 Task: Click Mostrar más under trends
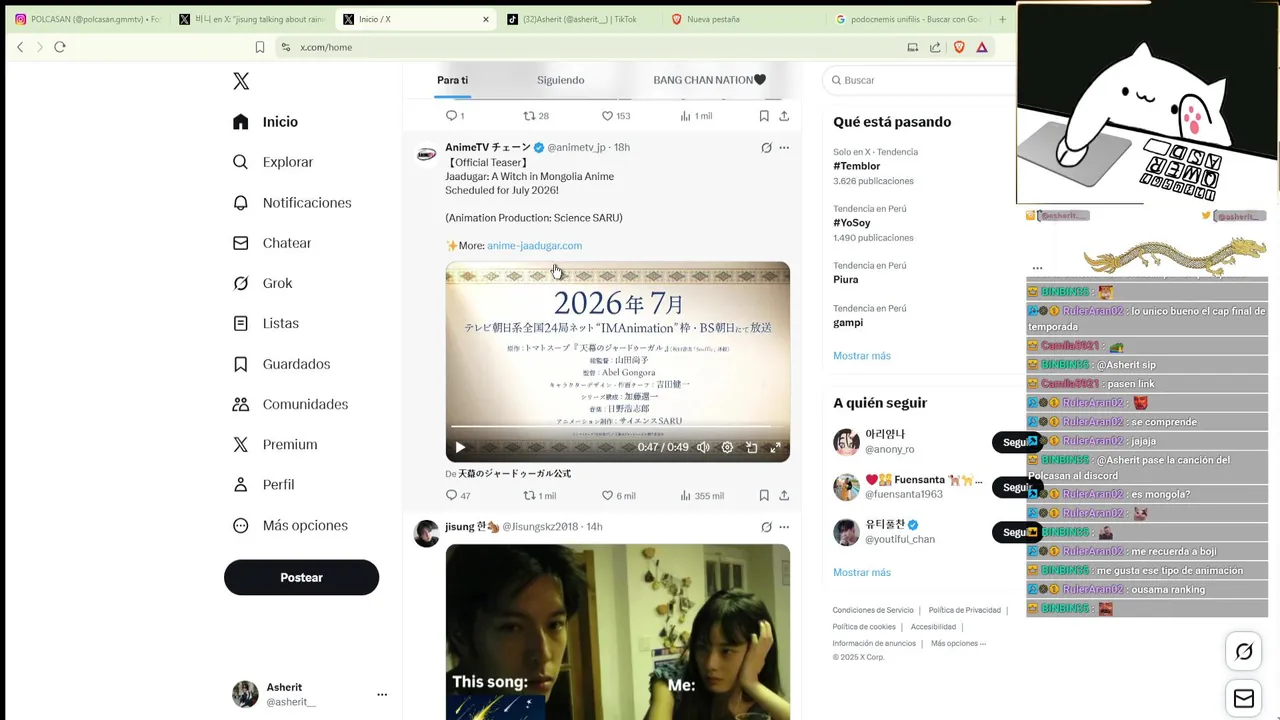[862, 356]
